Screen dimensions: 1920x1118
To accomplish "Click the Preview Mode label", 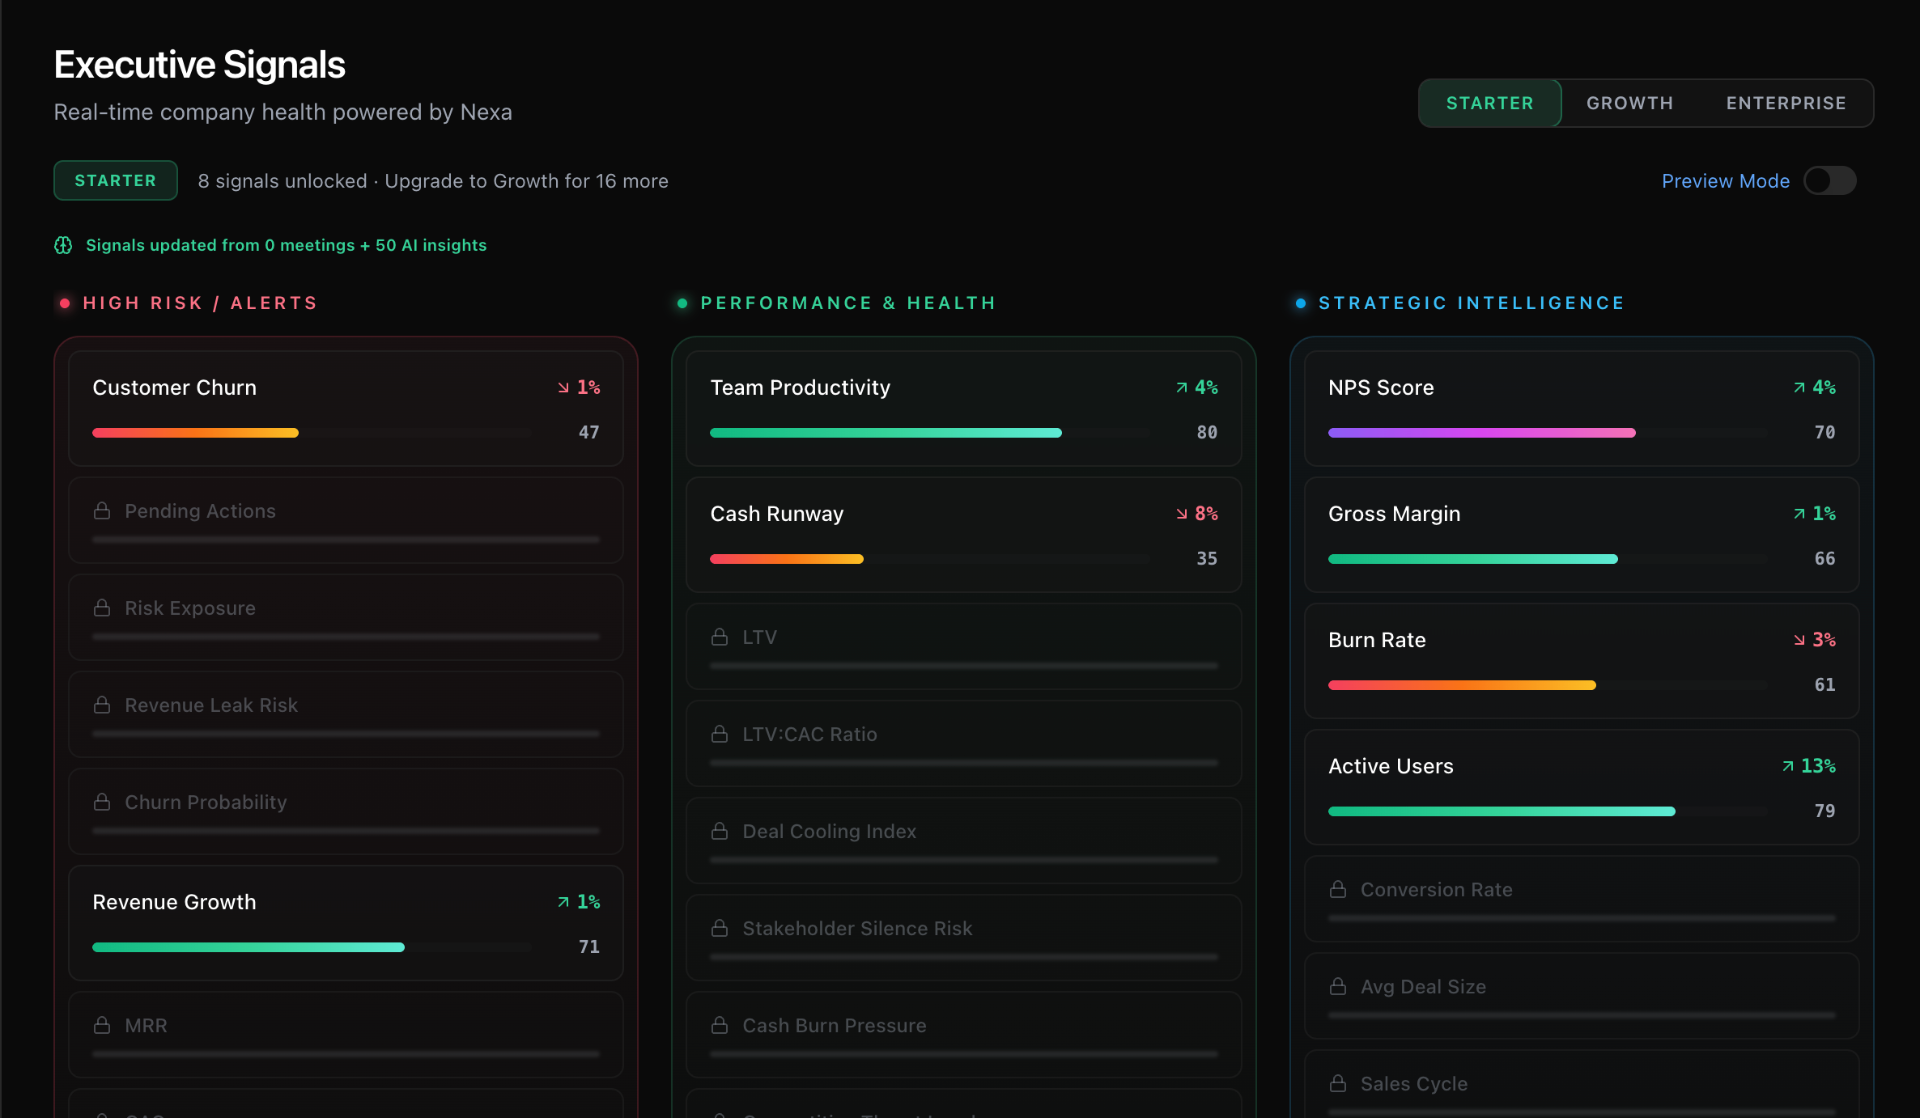I will click(1725, 181).
